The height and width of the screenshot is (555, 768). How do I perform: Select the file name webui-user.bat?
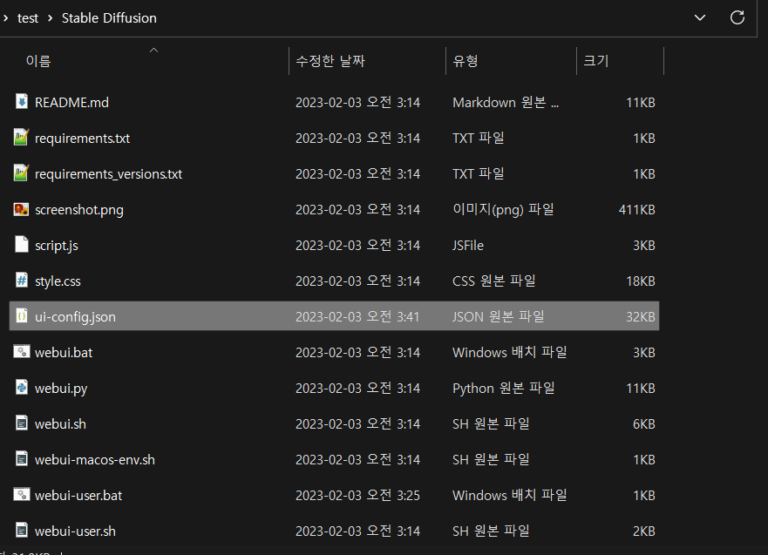[x=78, y=496]
